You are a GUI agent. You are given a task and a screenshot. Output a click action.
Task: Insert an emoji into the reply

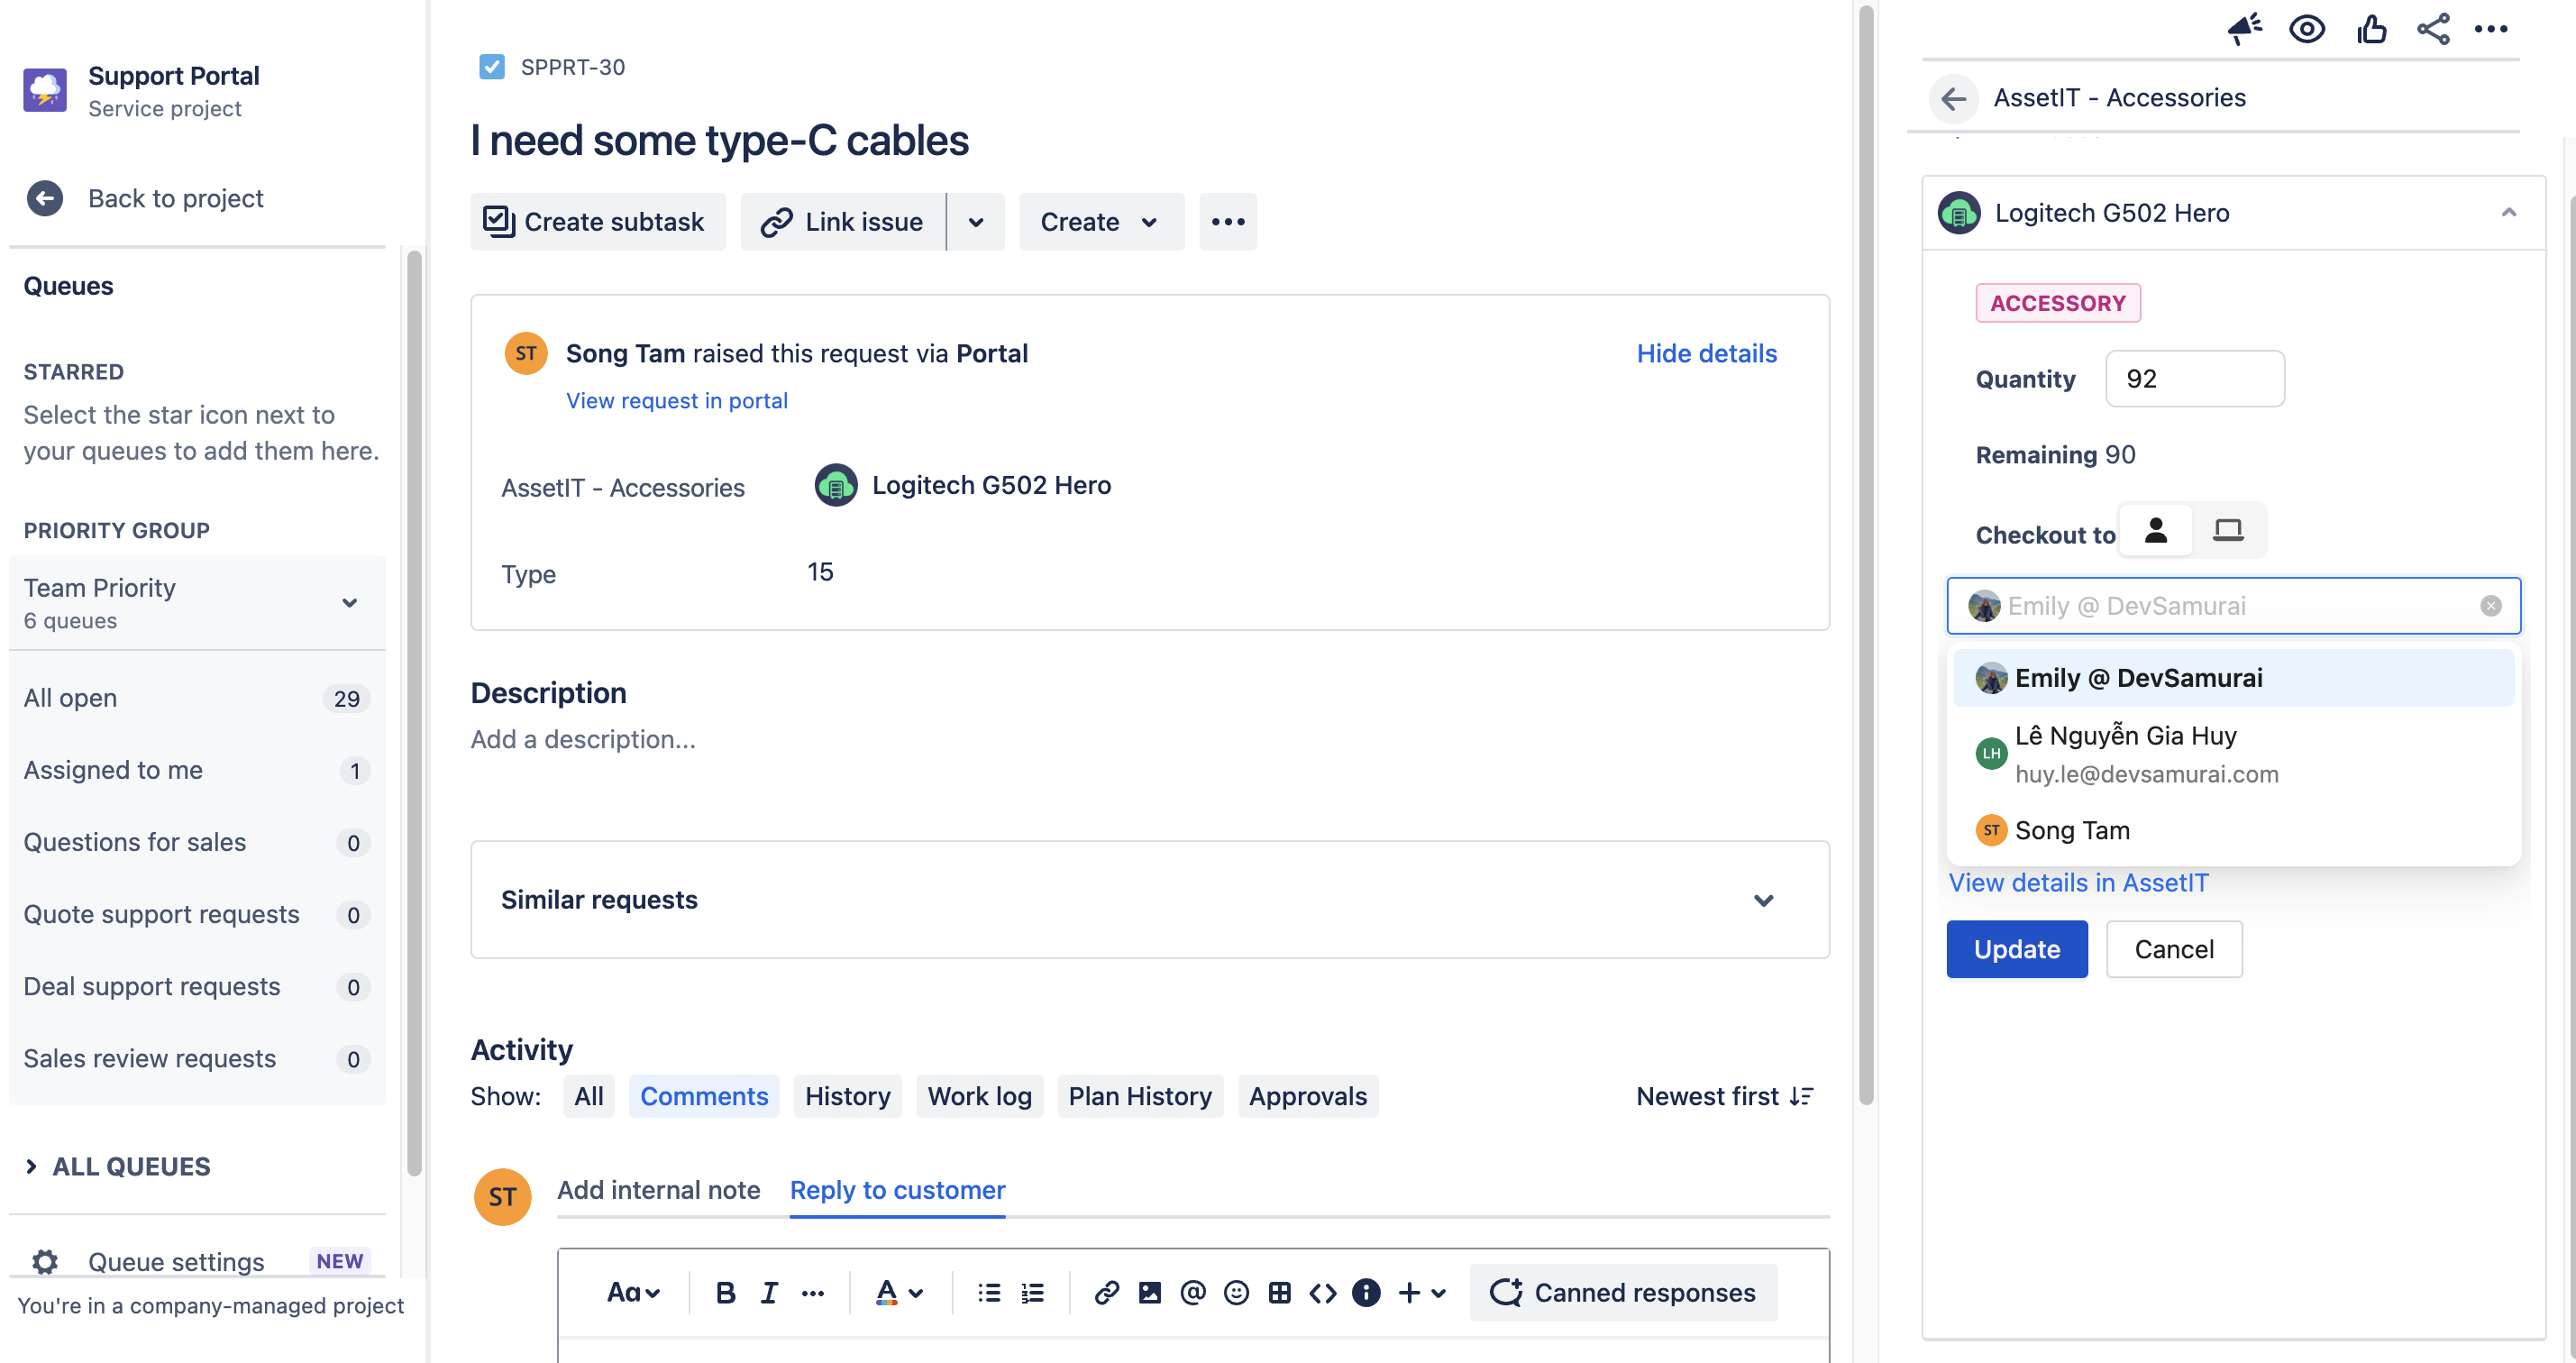[1236, 1292]
